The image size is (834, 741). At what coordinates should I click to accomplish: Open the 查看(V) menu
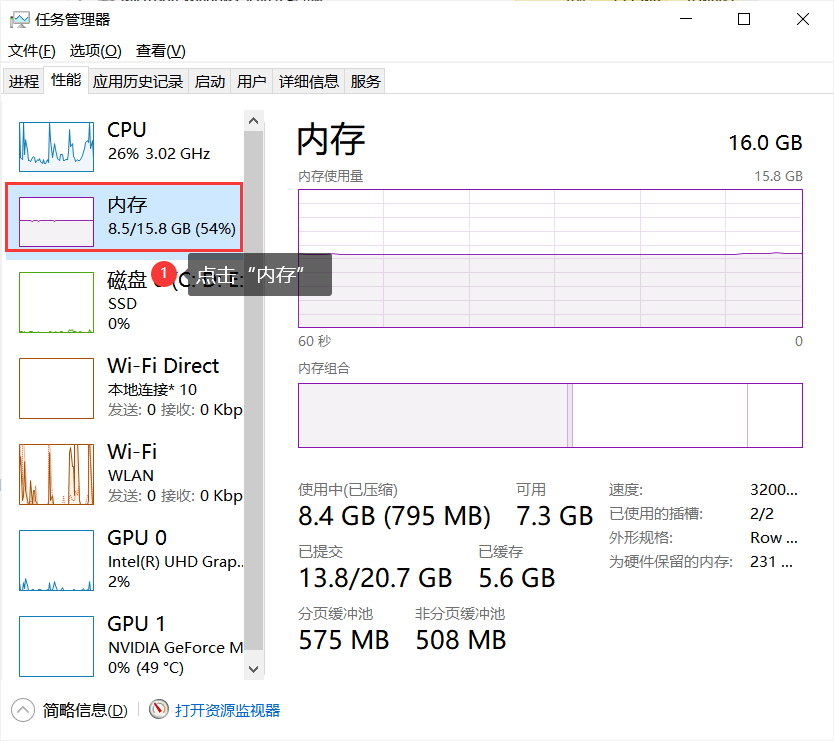161,51
